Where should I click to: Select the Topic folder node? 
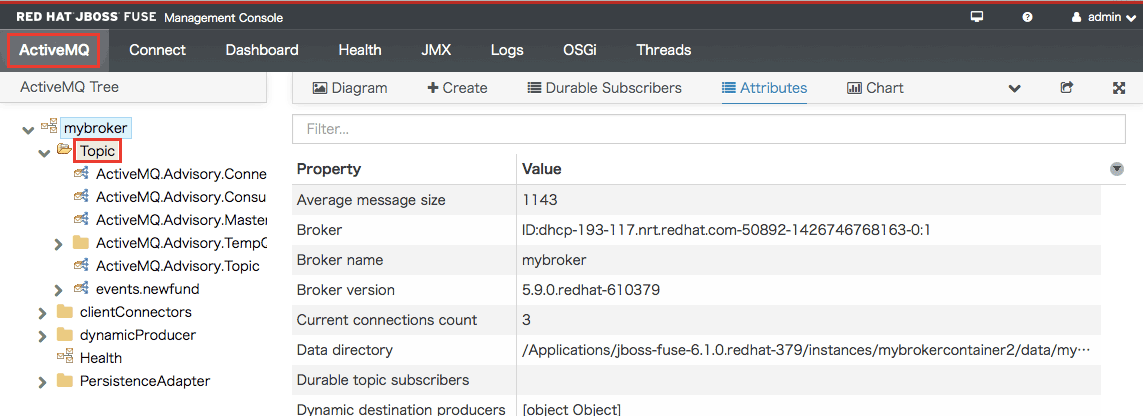pos(97,151)
